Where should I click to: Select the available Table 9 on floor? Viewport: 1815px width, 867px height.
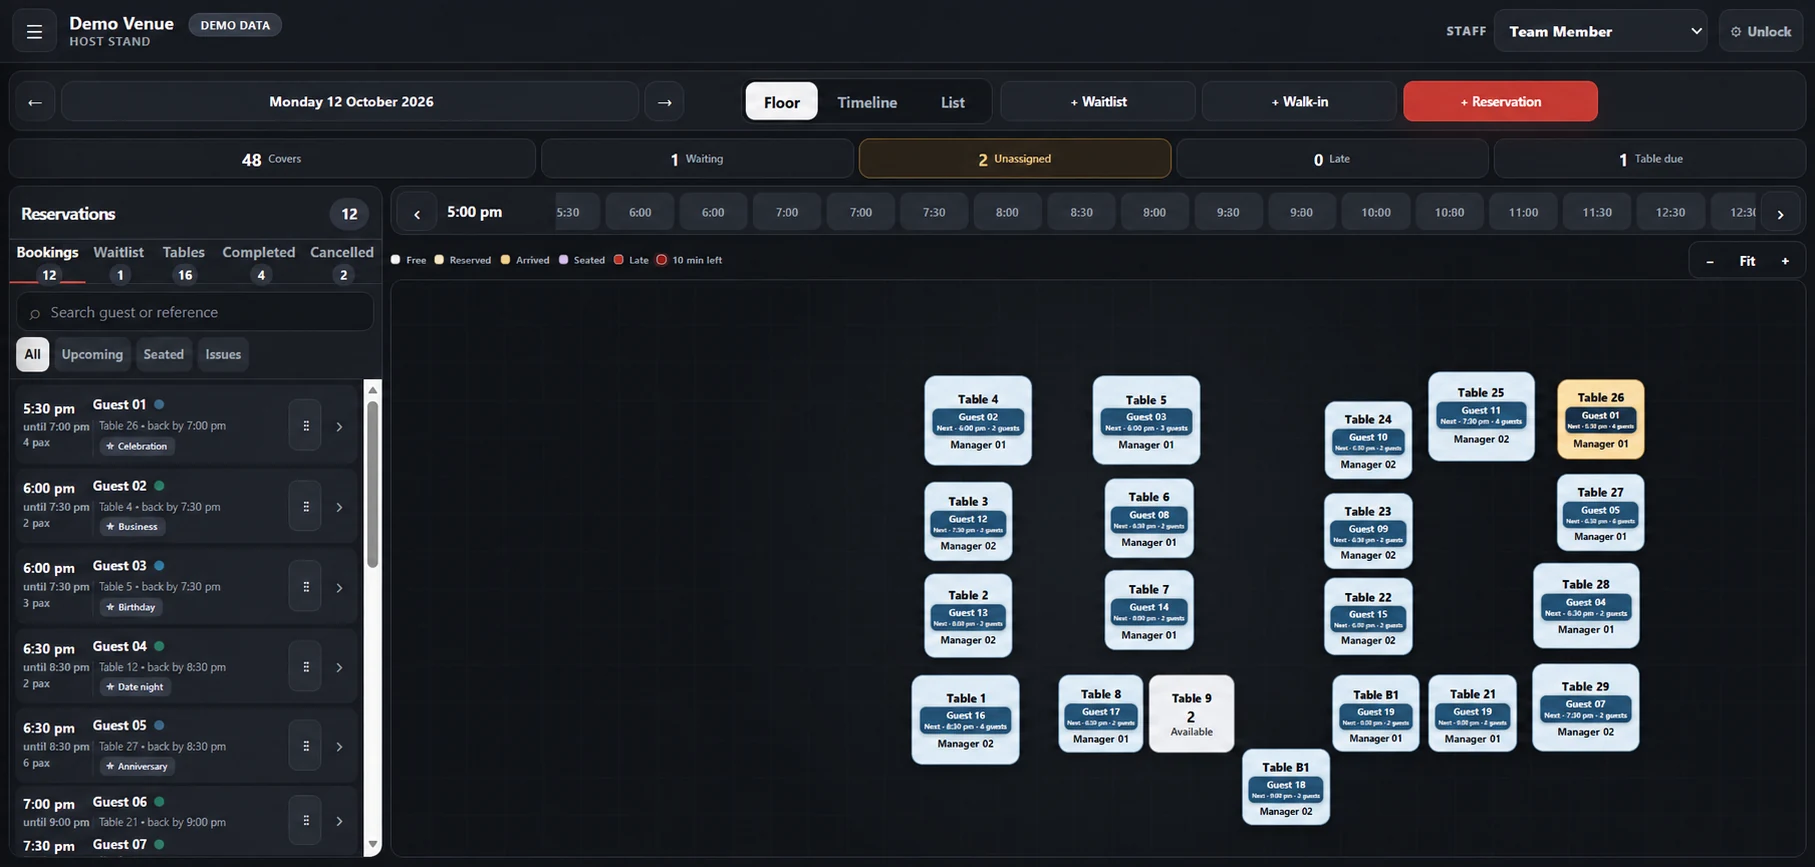pyautogui.click(x=1191, y=714)
